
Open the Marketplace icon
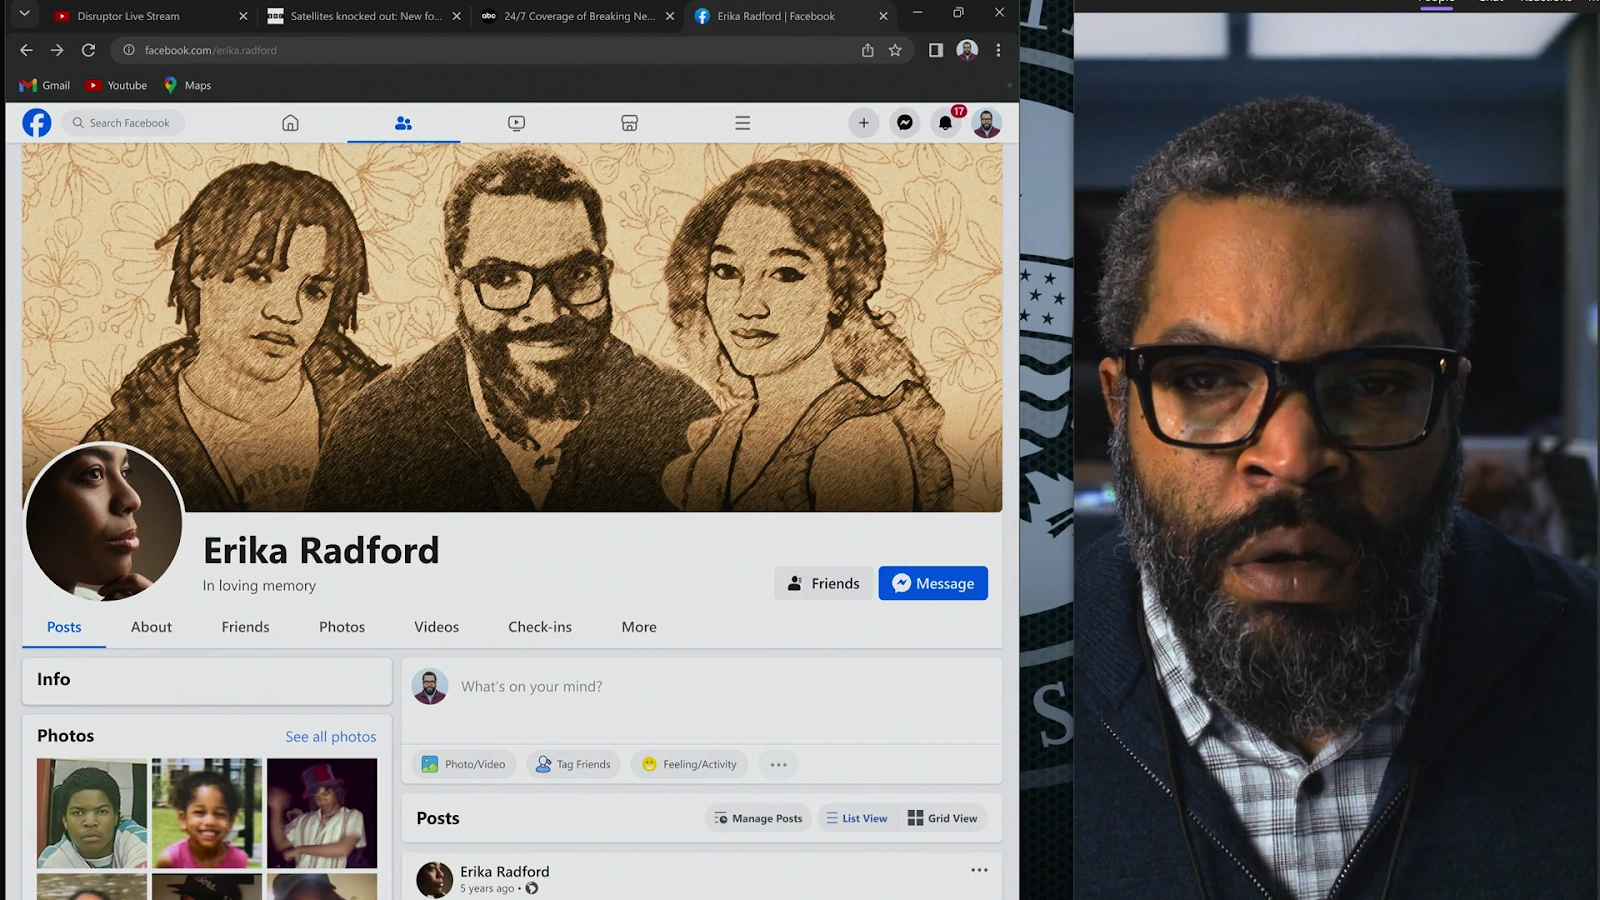629,123
